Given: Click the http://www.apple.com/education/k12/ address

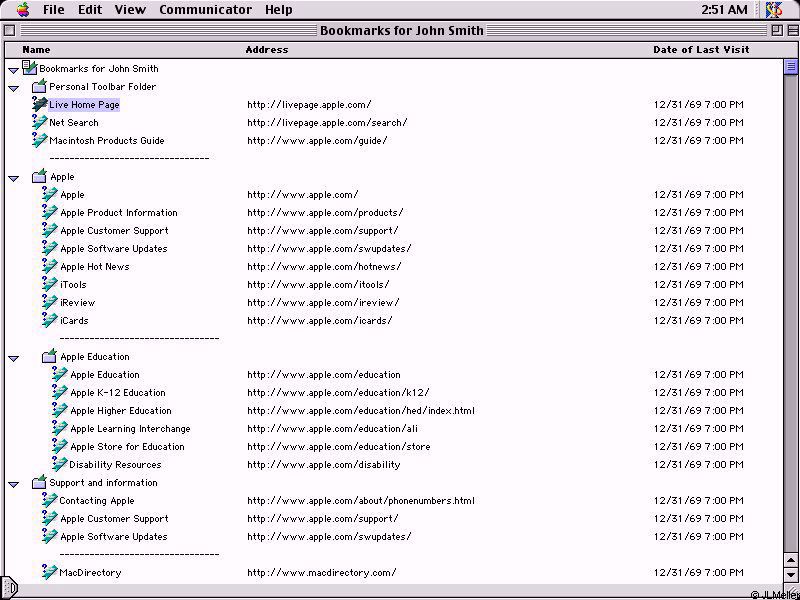Looking at the screenshot, I should (338, 392).
